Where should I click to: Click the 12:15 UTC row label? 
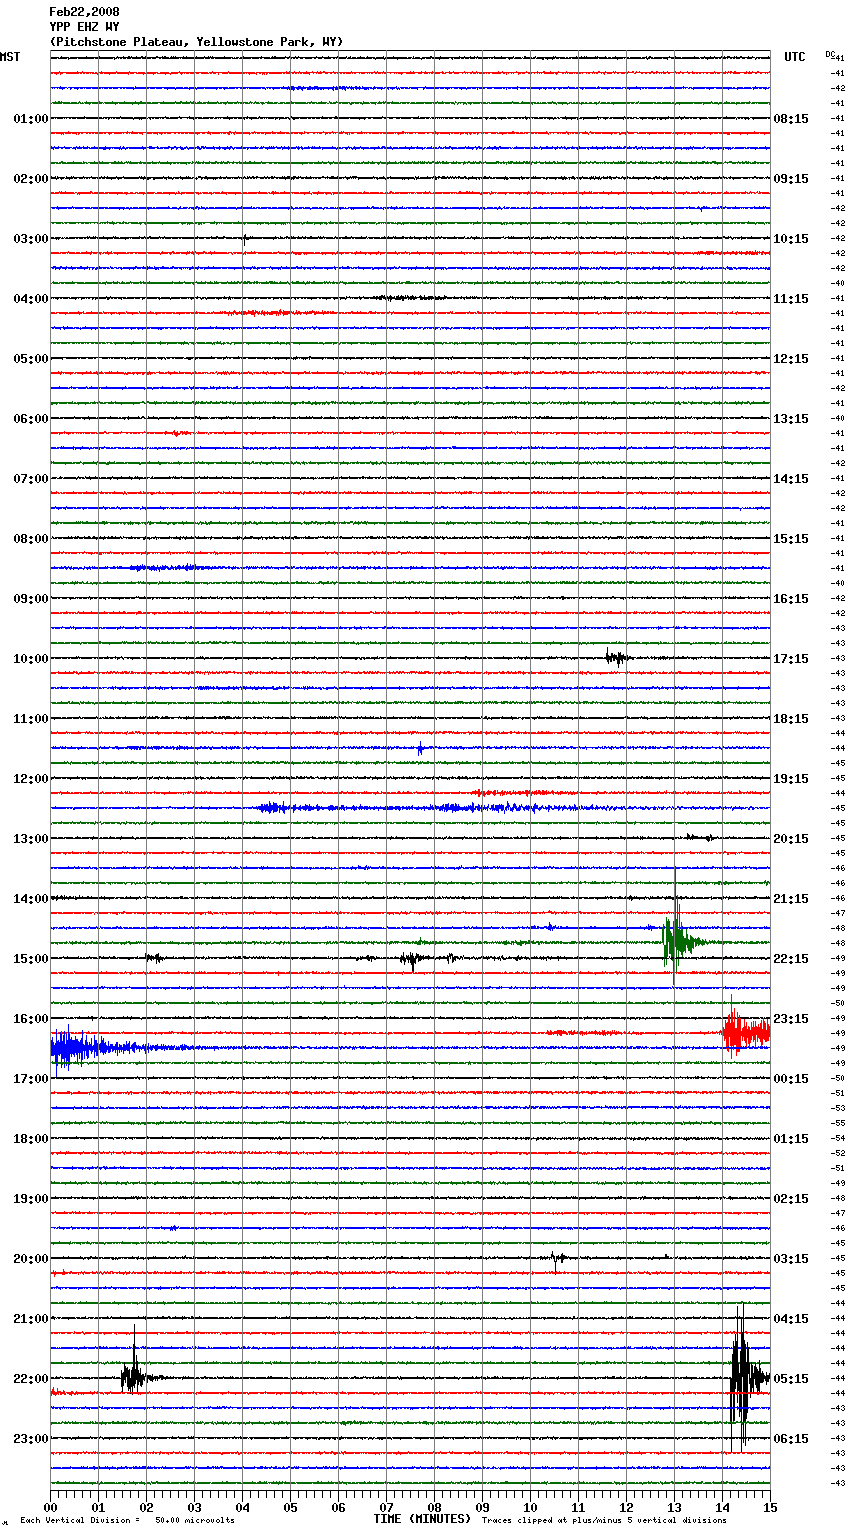click(x=791, y=359)
